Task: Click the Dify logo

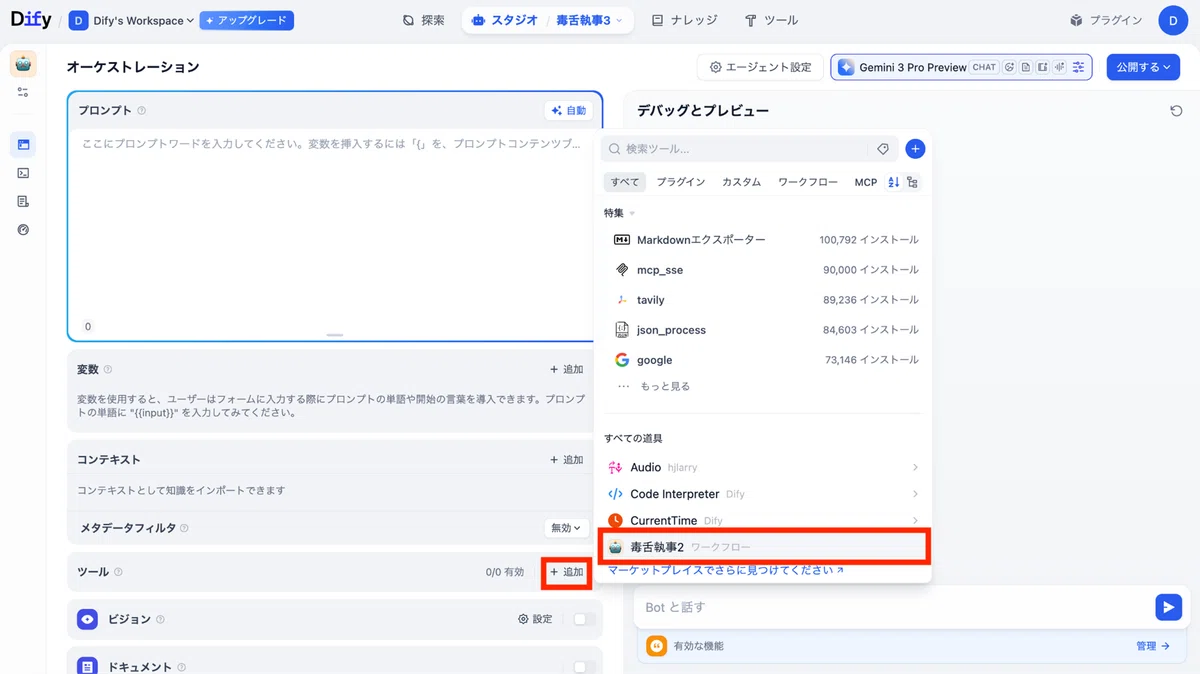Action: click(31, 20)
